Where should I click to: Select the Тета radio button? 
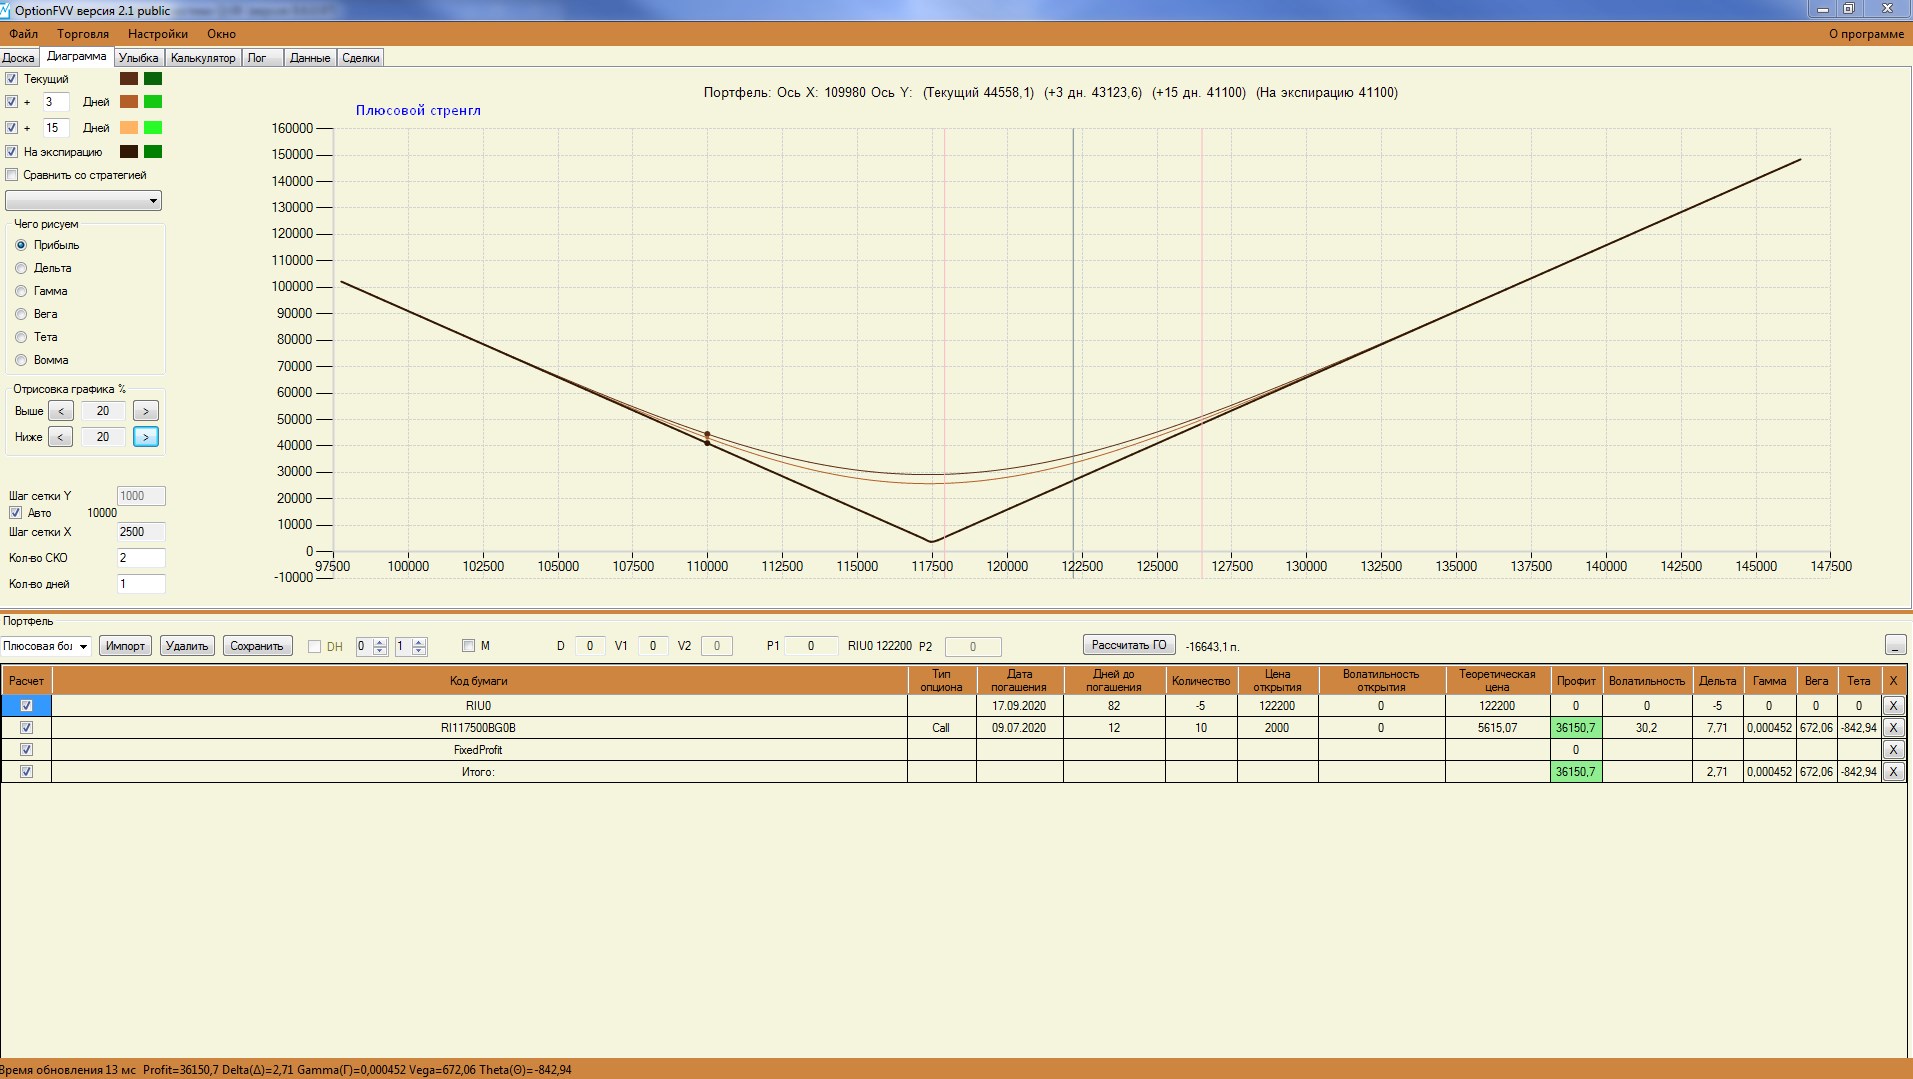pyautogui.click(x=21, y=337)
